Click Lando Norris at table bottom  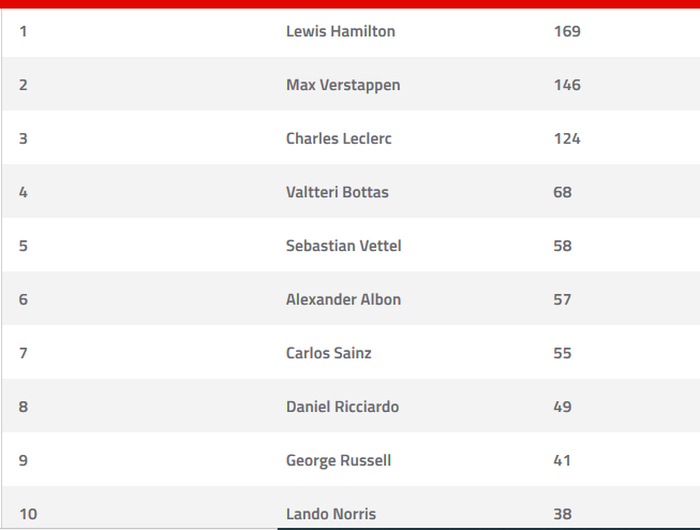[x=330, y=514]
